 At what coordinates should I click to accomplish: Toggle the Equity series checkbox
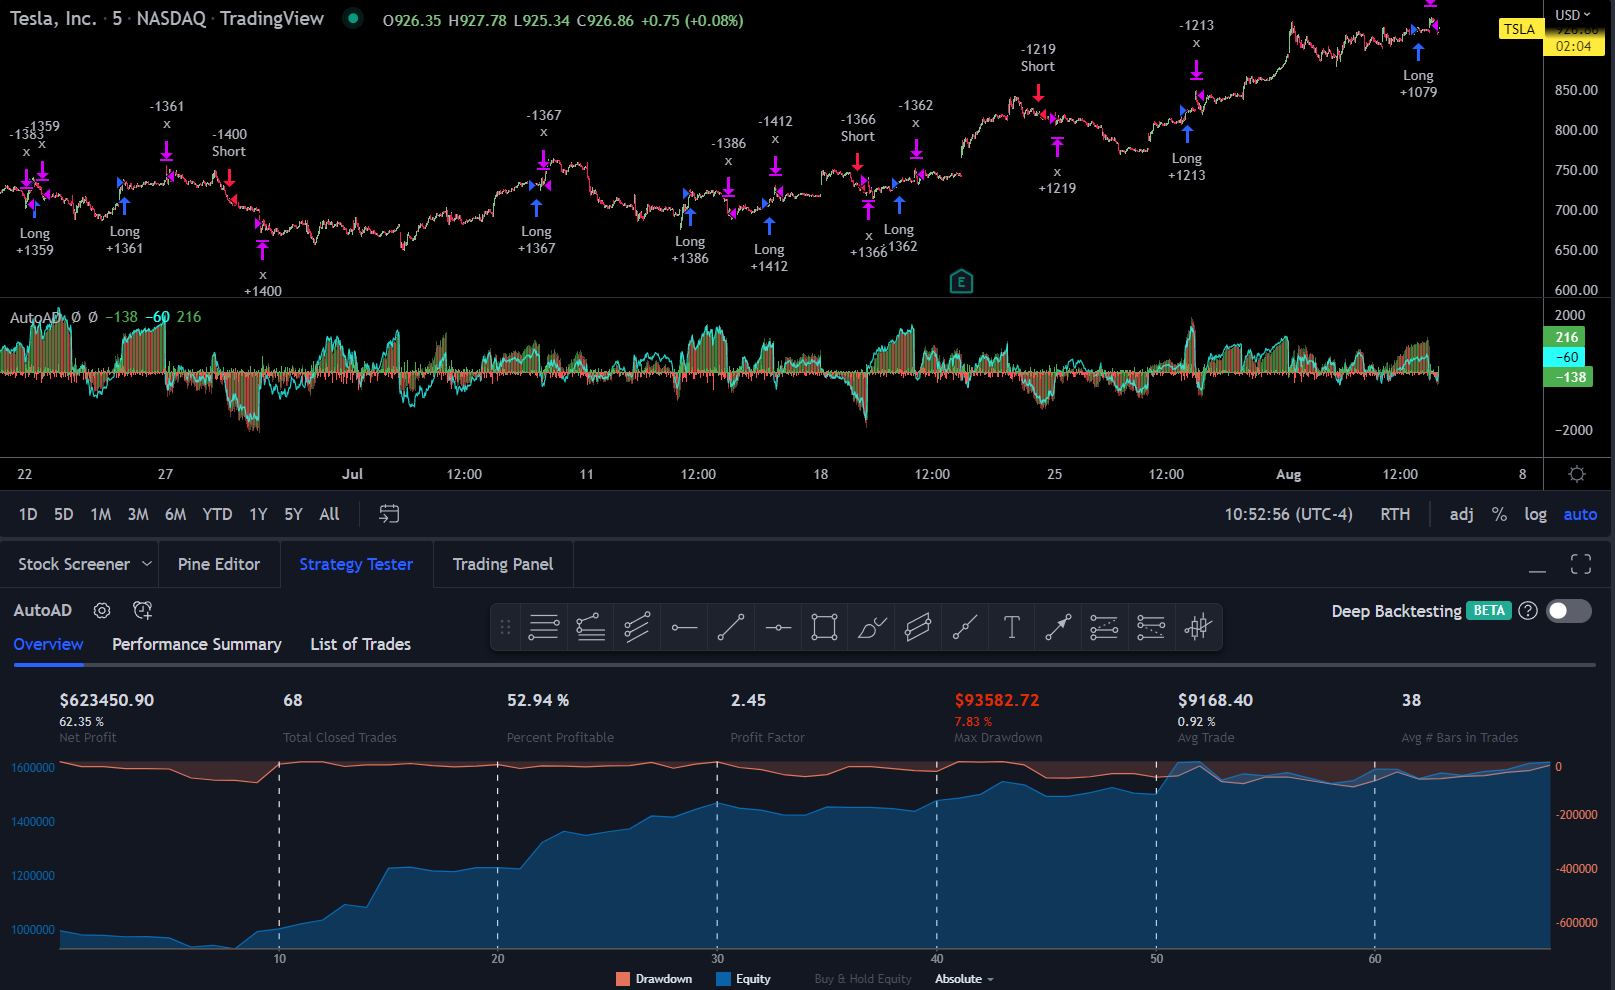click(724, 979)
